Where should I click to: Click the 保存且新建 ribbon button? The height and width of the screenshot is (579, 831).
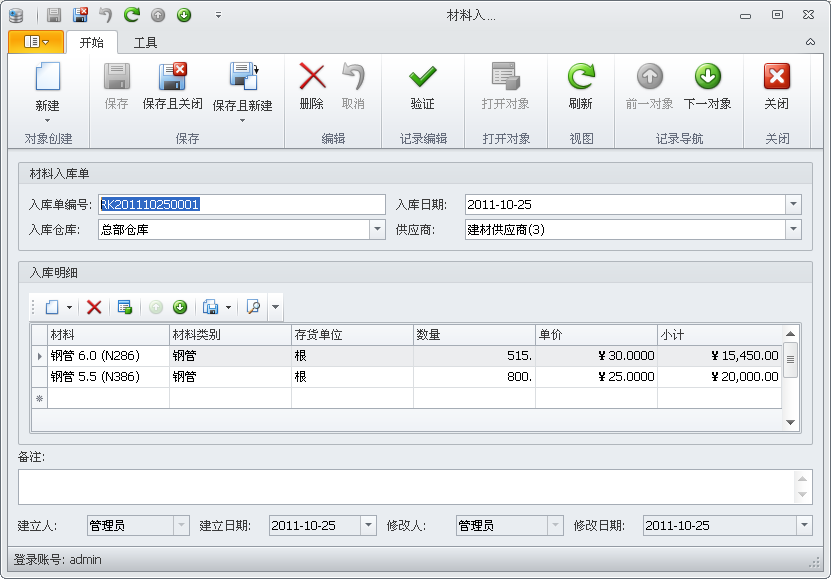(x=243, y=85)
